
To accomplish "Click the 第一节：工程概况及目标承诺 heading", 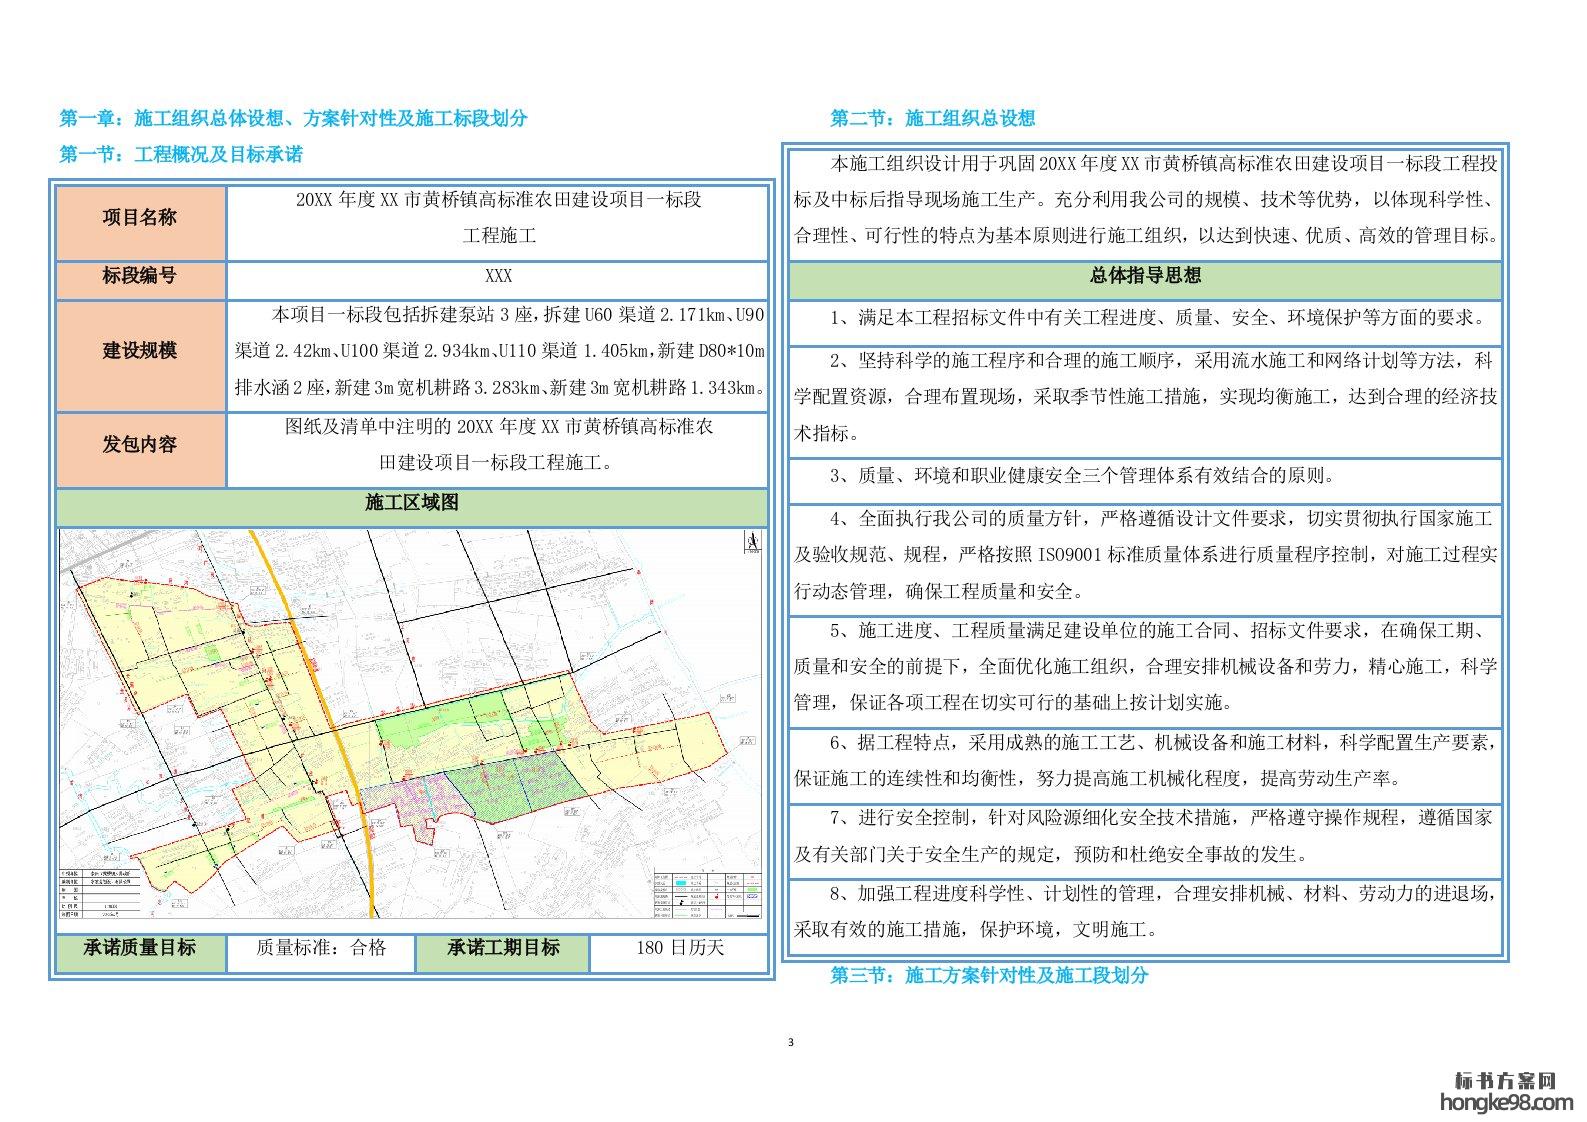I will pos(181,154).
